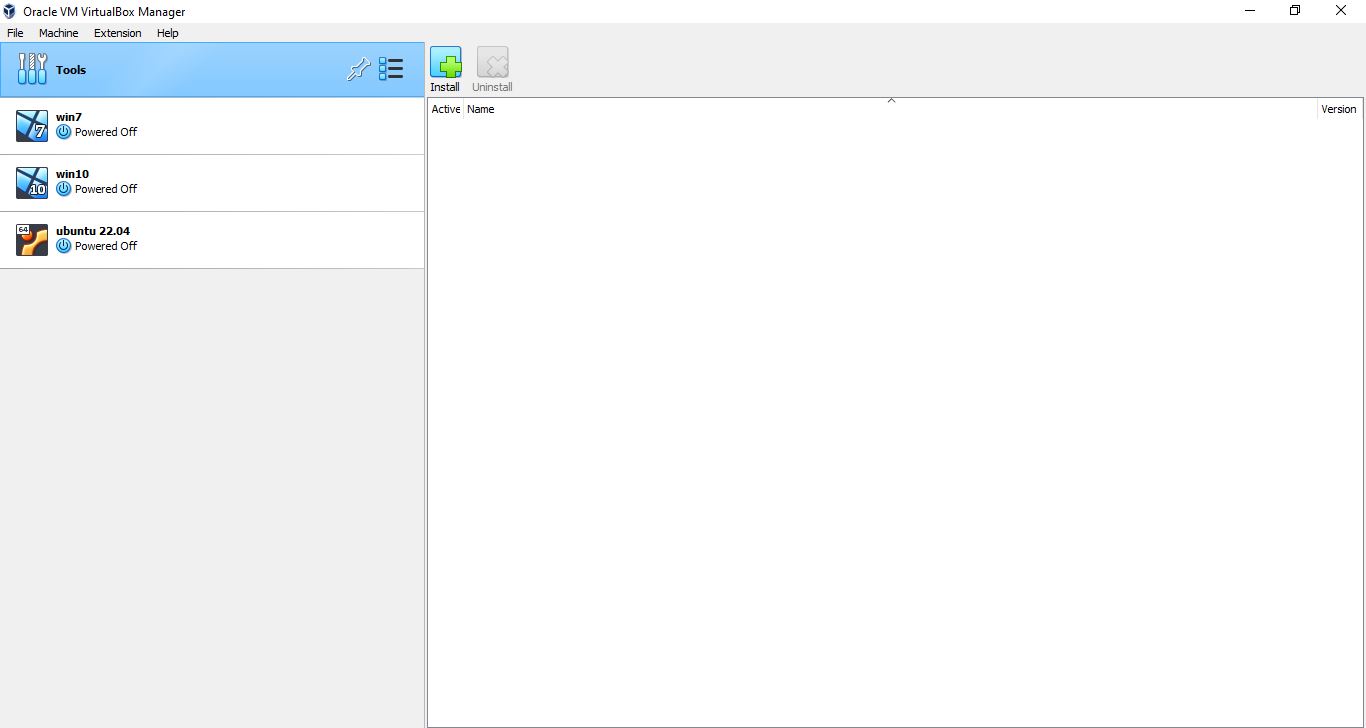The height and width of the screenshot is (728, 1366).
Task: Minimize the VirtualBox Manager window
Action: pos(1250,11)
